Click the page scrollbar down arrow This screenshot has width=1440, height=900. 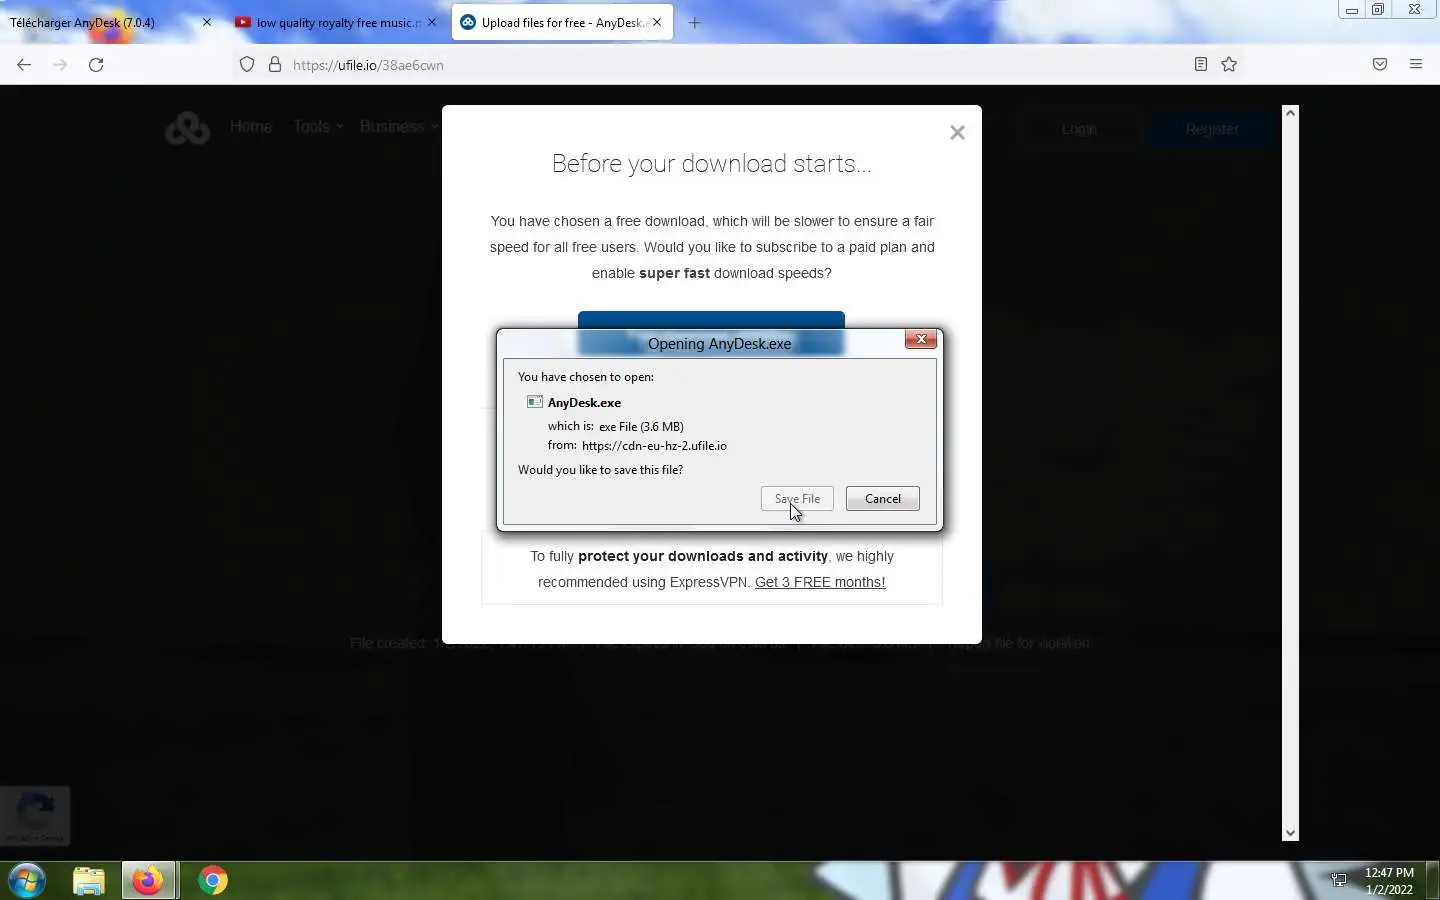[x=1290, y=833]
